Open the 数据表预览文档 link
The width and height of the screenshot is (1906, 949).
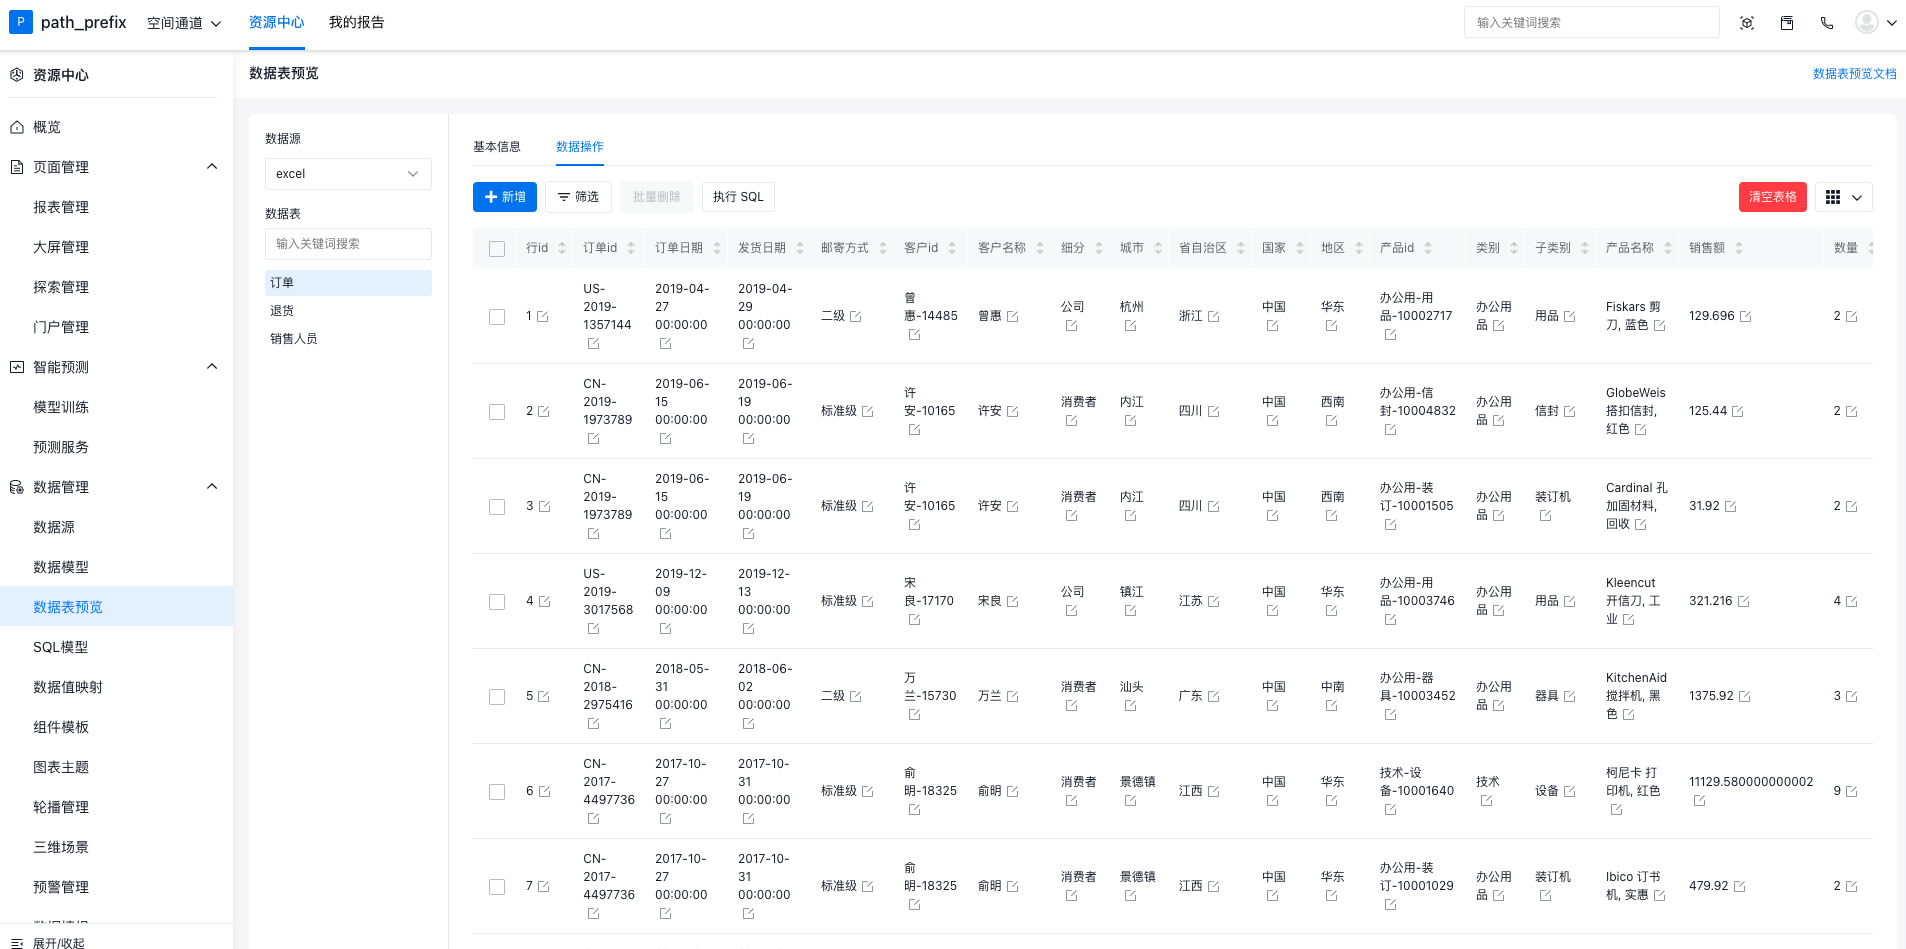(1855, 74)
